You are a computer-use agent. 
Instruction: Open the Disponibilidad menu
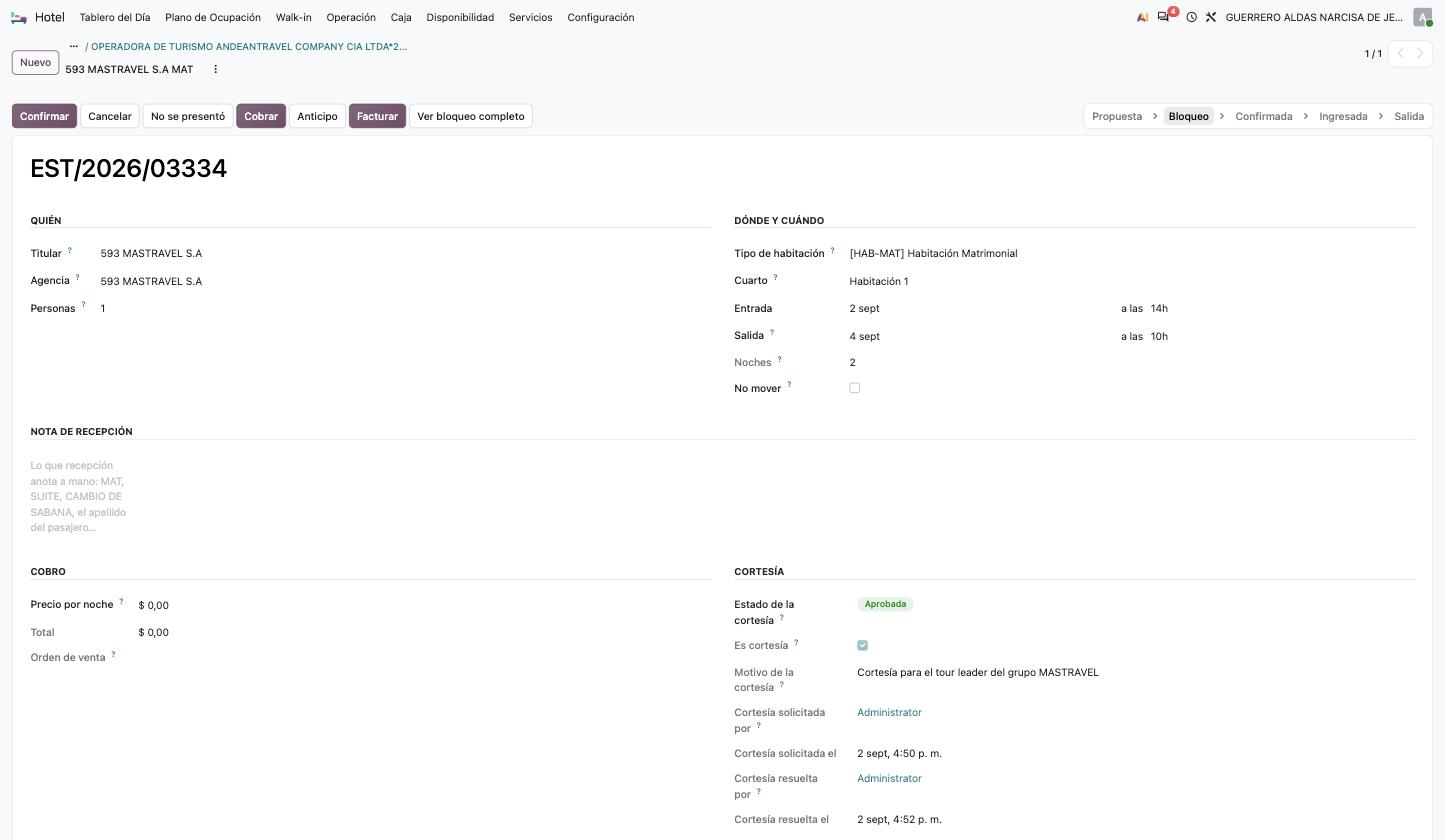point(460,17)
